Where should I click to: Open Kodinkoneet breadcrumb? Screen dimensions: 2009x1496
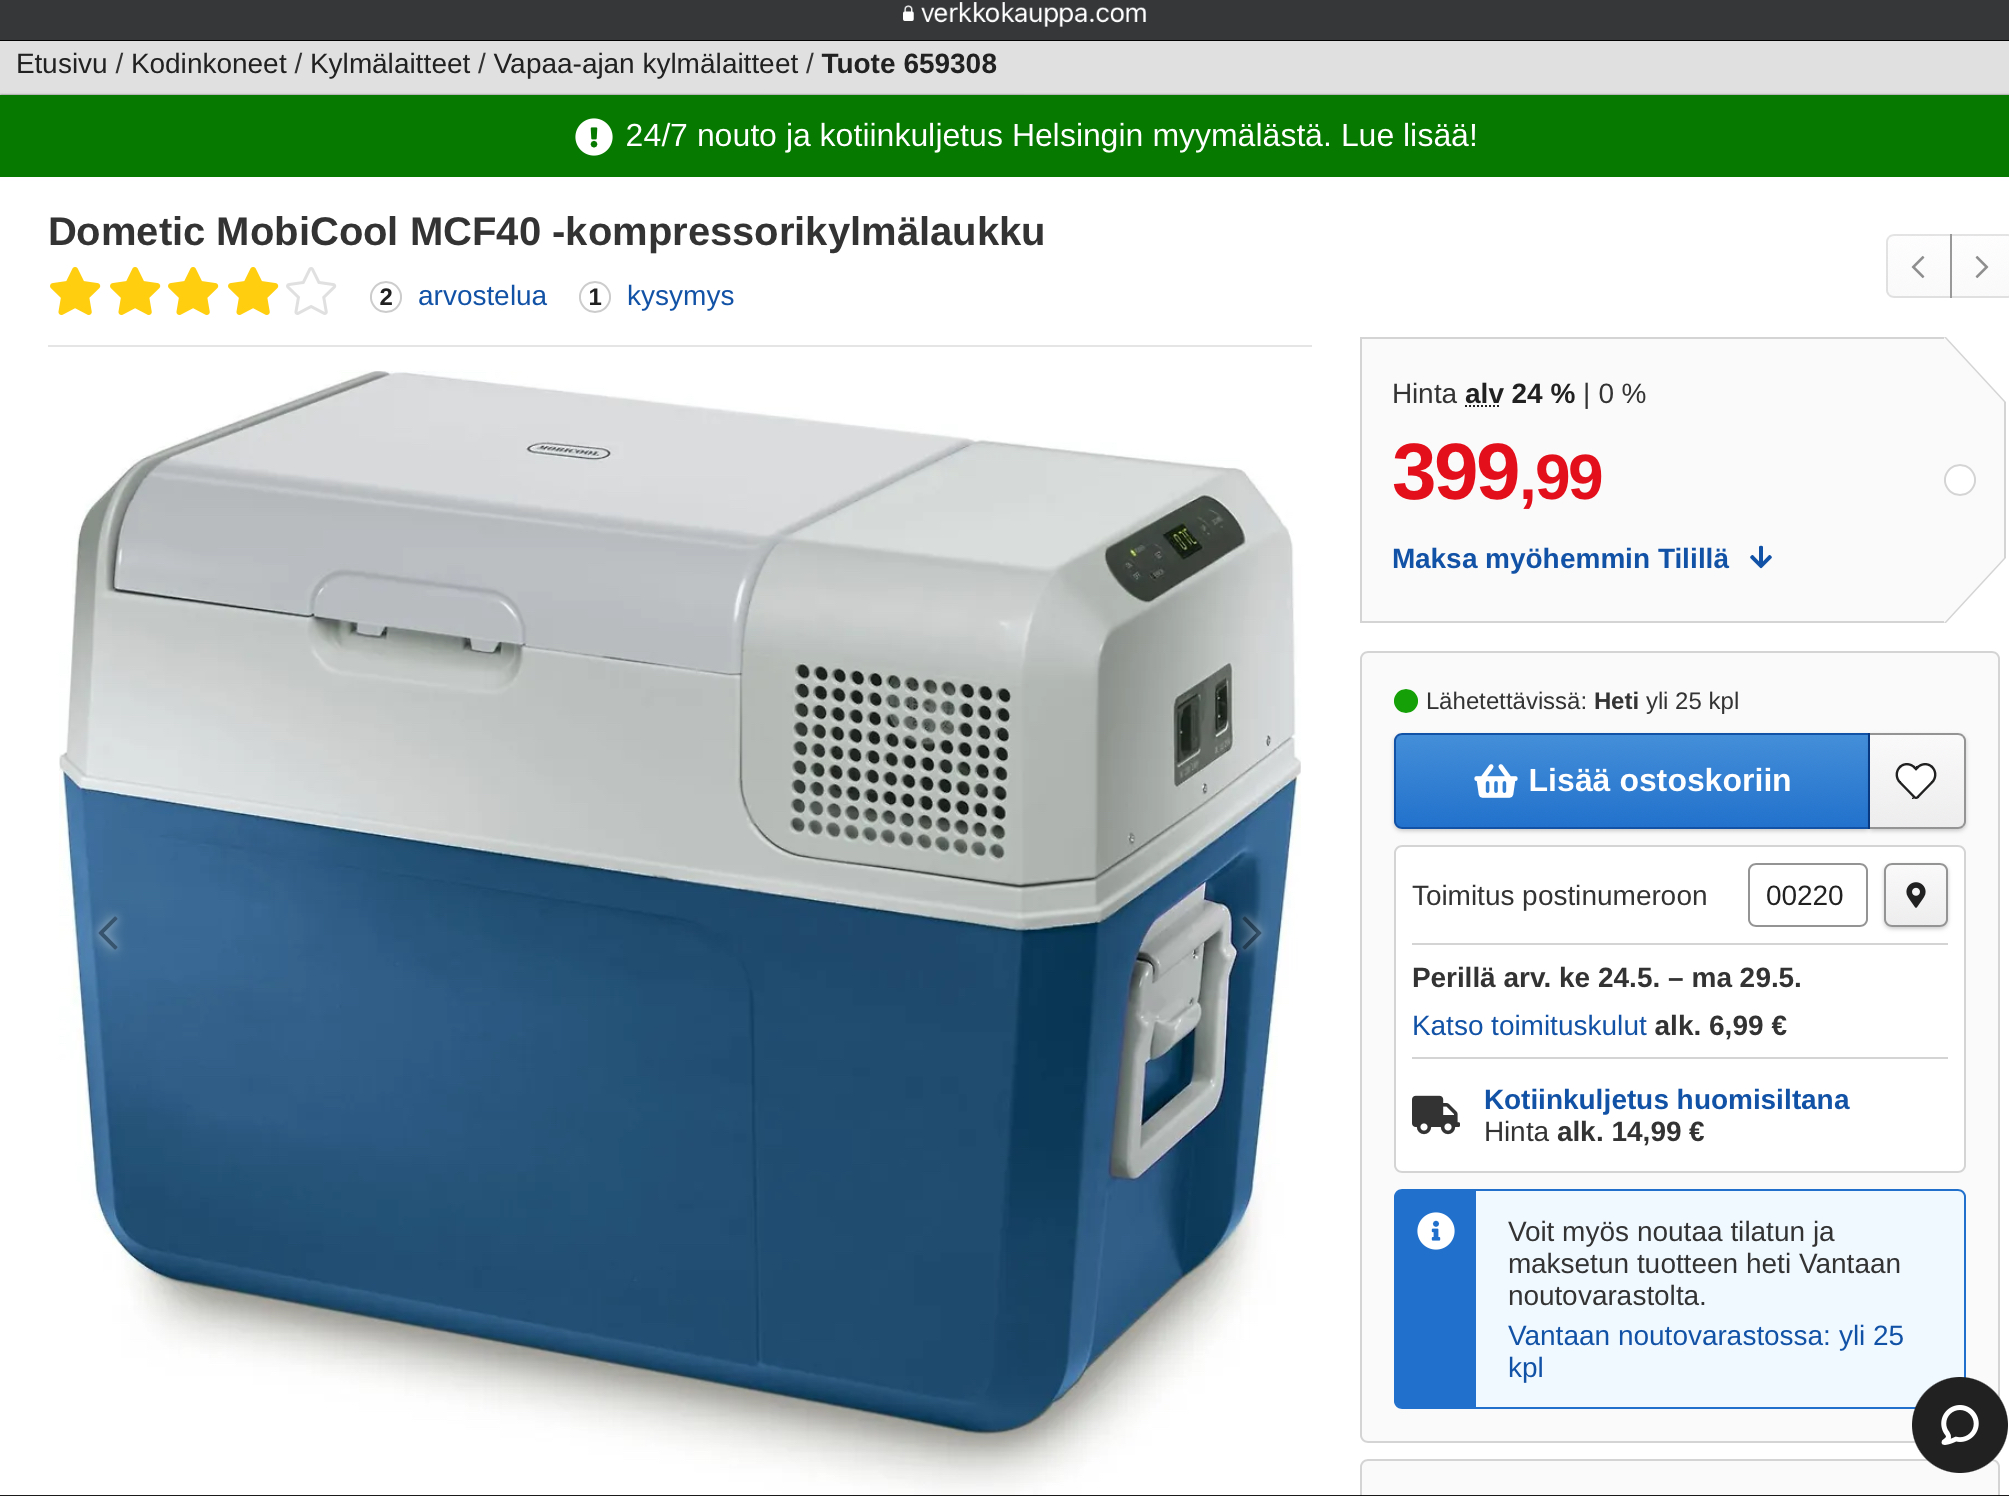208,64
